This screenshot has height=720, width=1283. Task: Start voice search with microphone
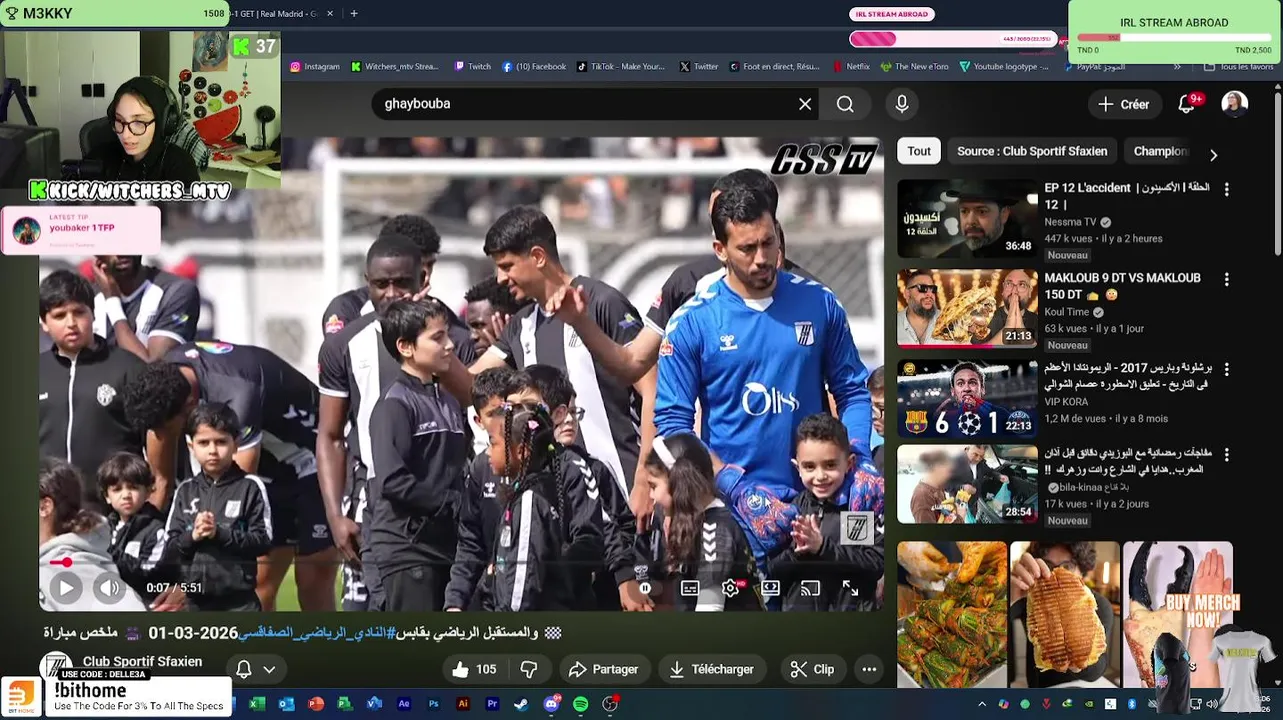coord(902,104)
